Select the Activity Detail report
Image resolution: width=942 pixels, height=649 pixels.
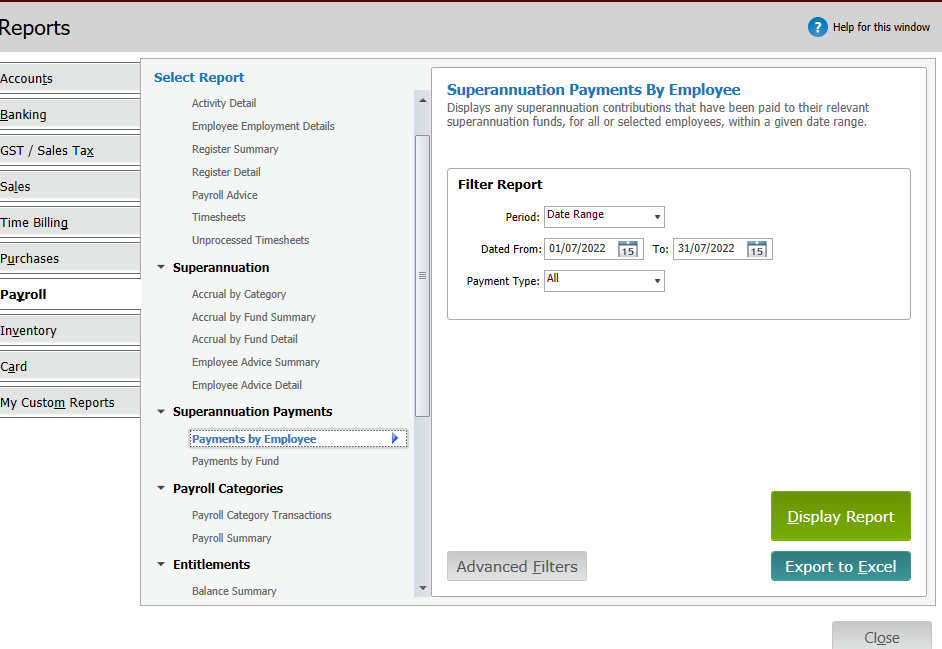[x=224, y=103]
